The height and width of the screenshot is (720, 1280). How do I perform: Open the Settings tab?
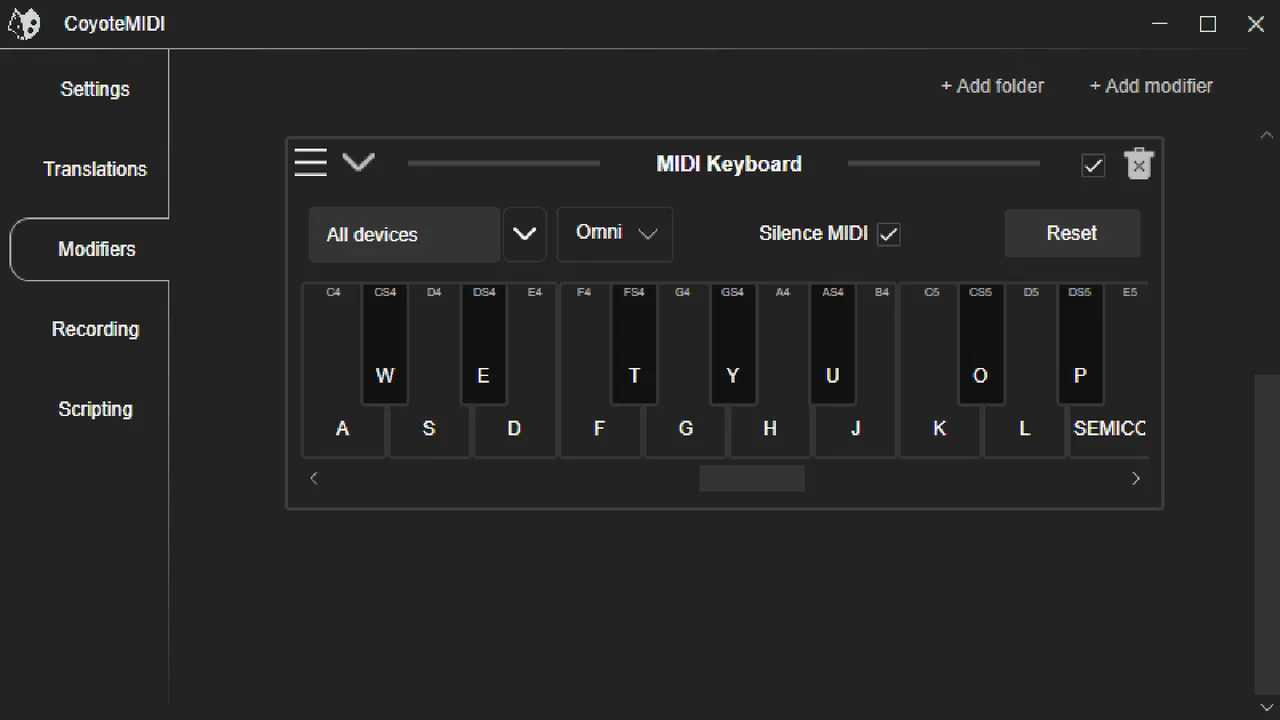(95, 89)
